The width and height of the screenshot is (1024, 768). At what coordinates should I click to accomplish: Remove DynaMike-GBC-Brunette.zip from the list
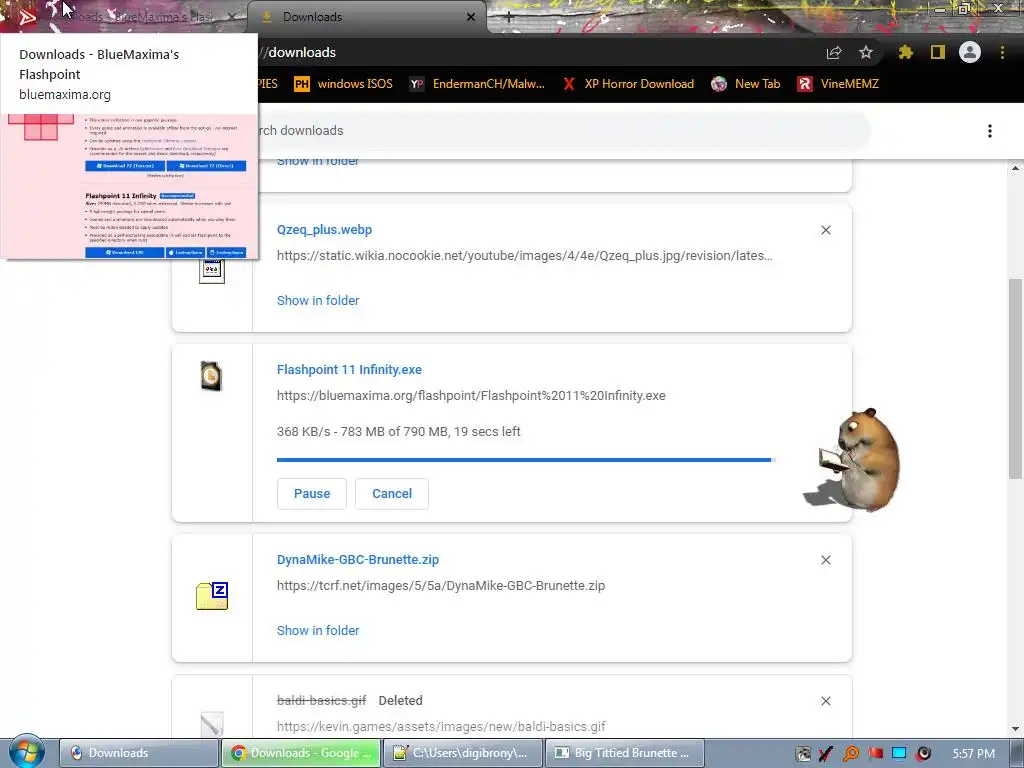pyautogui.click(x=825, y=560)
